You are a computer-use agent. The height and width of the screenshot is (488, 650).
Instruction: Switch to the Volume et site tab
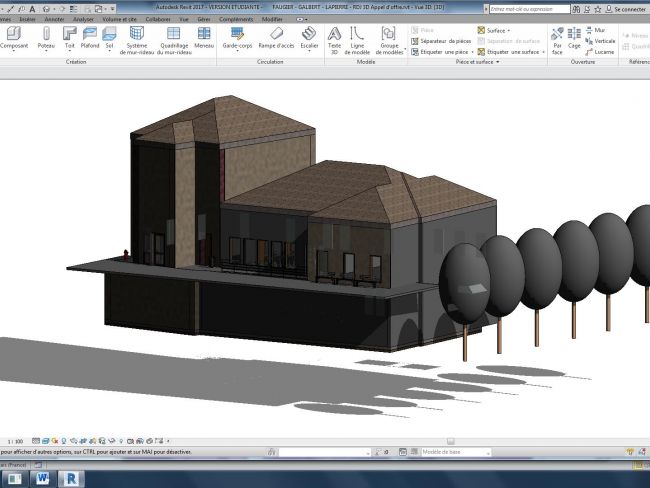(119, 19)
